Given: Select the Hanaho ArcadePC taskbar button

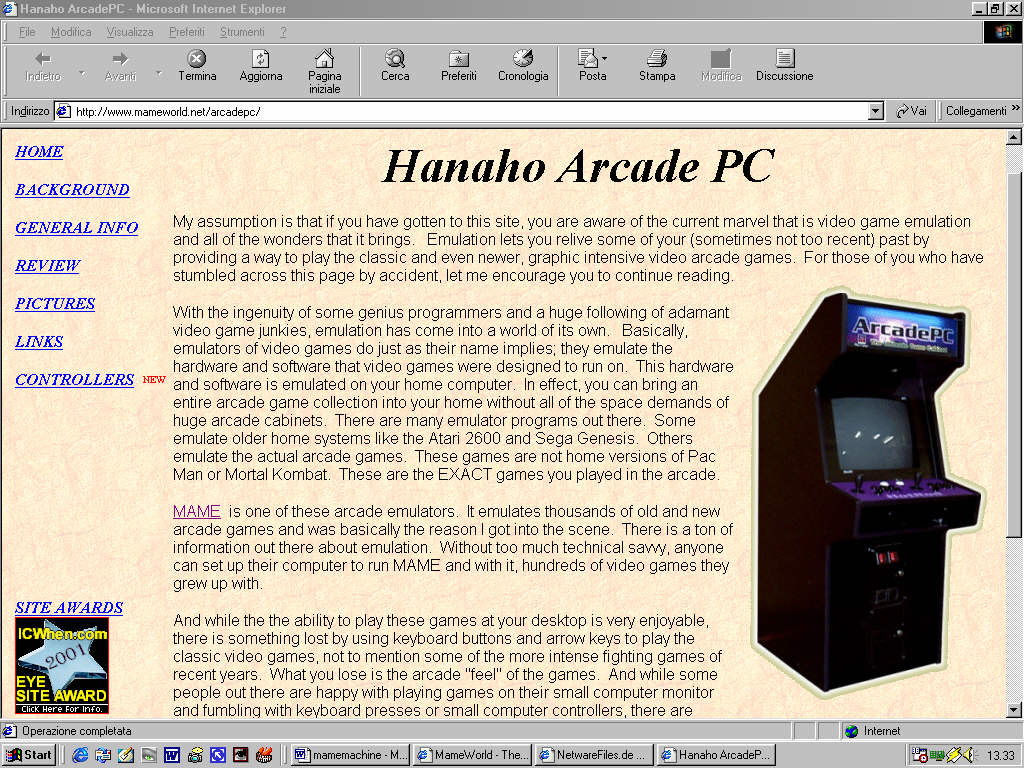Looking at the screenshot, I should click(x=716, y=755).
